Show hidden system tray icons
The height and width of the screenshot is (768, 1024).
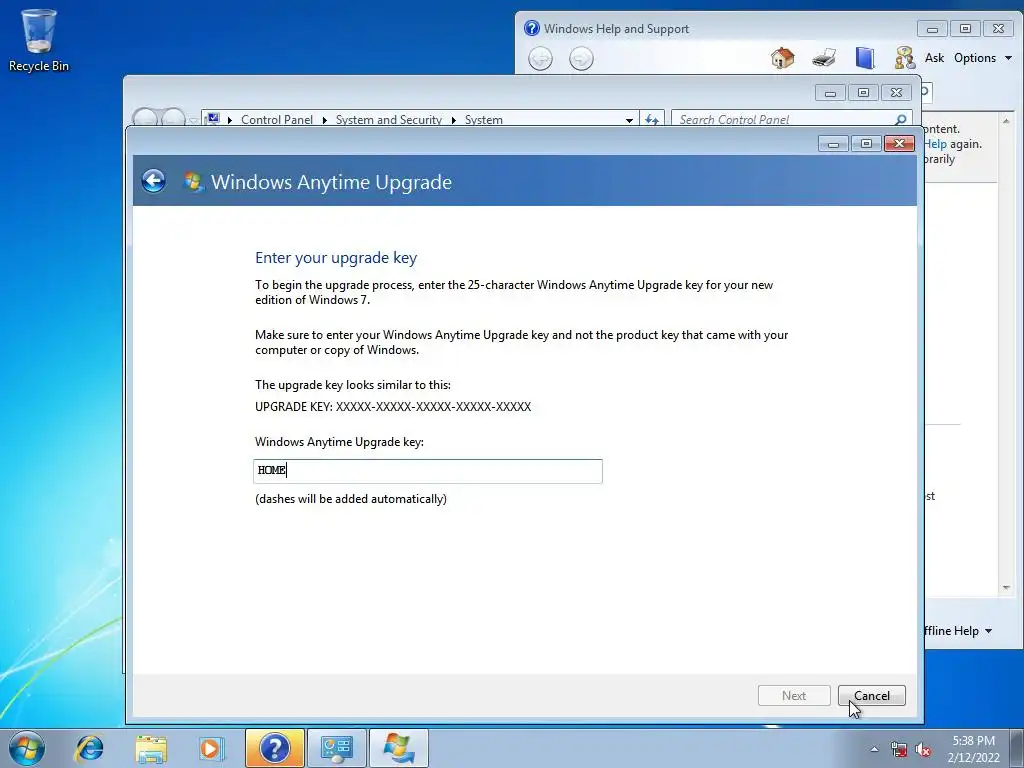[874, 749]
